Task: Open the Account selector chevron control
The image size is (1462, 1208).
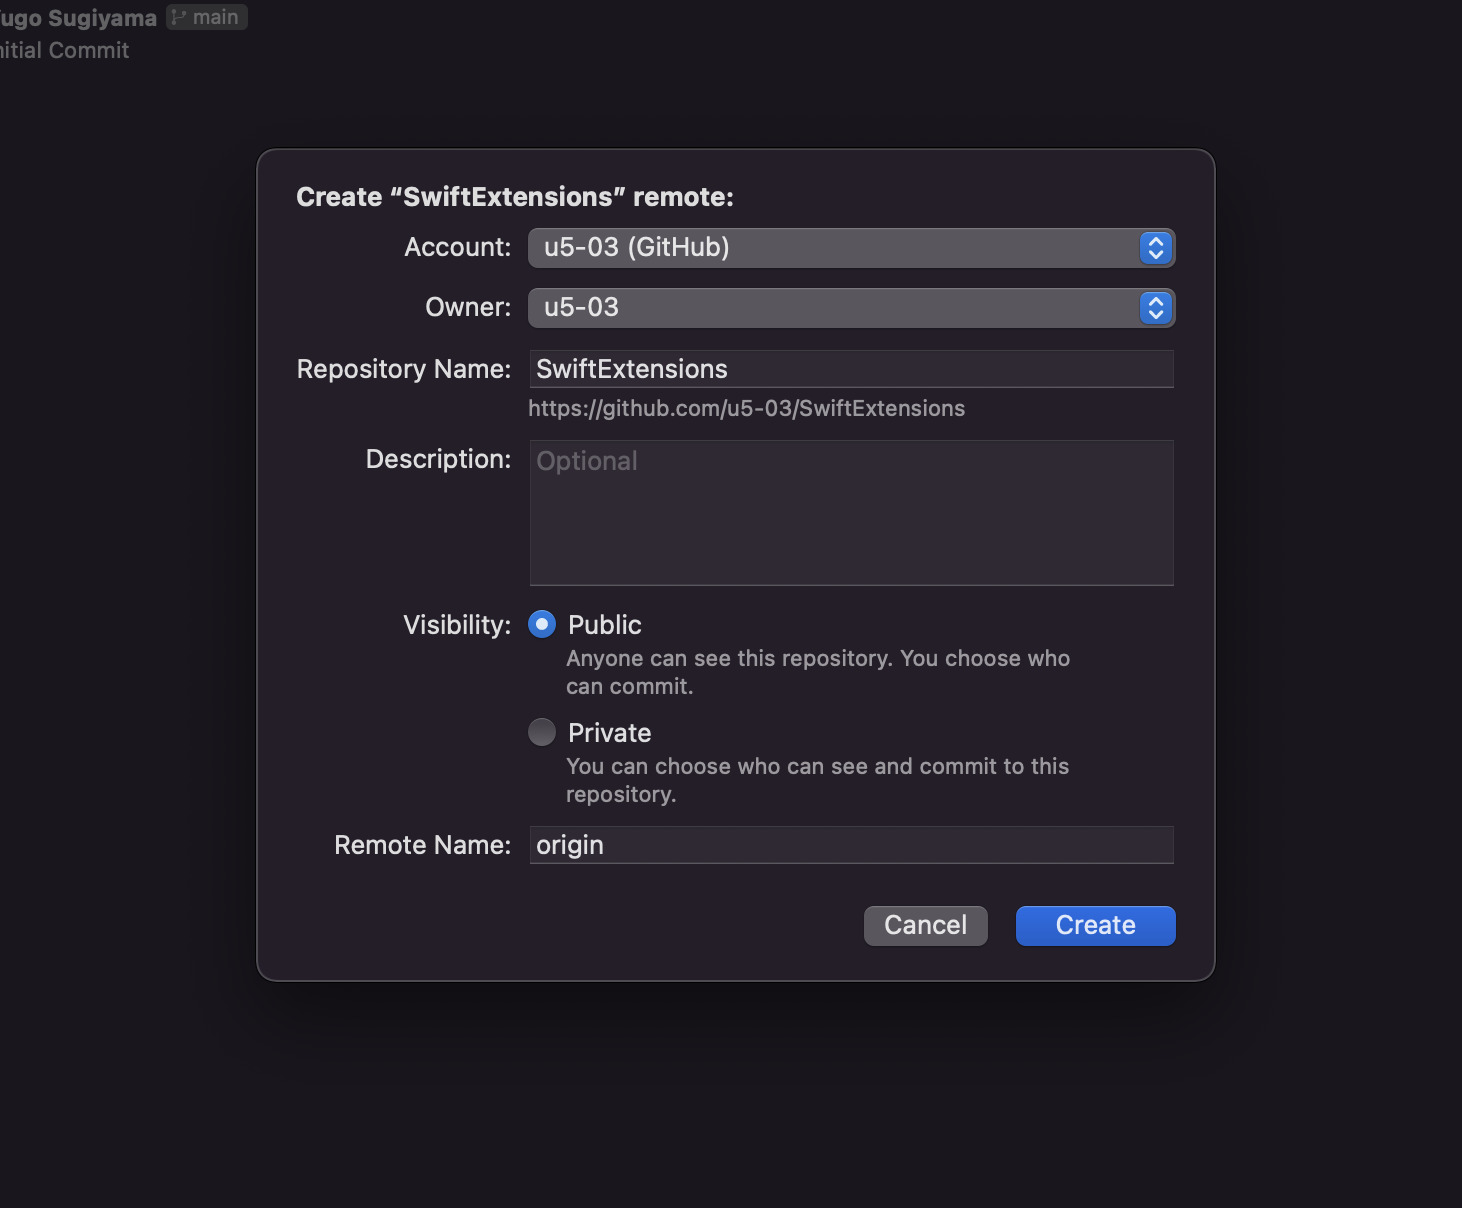Action: [1155, 247]
